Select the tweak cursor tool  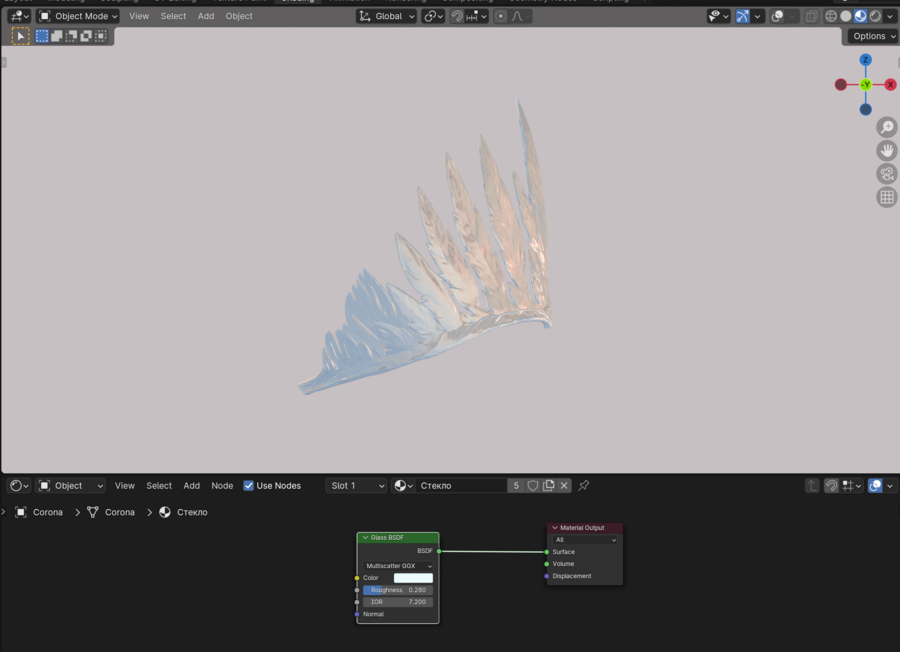coord(20,36)
